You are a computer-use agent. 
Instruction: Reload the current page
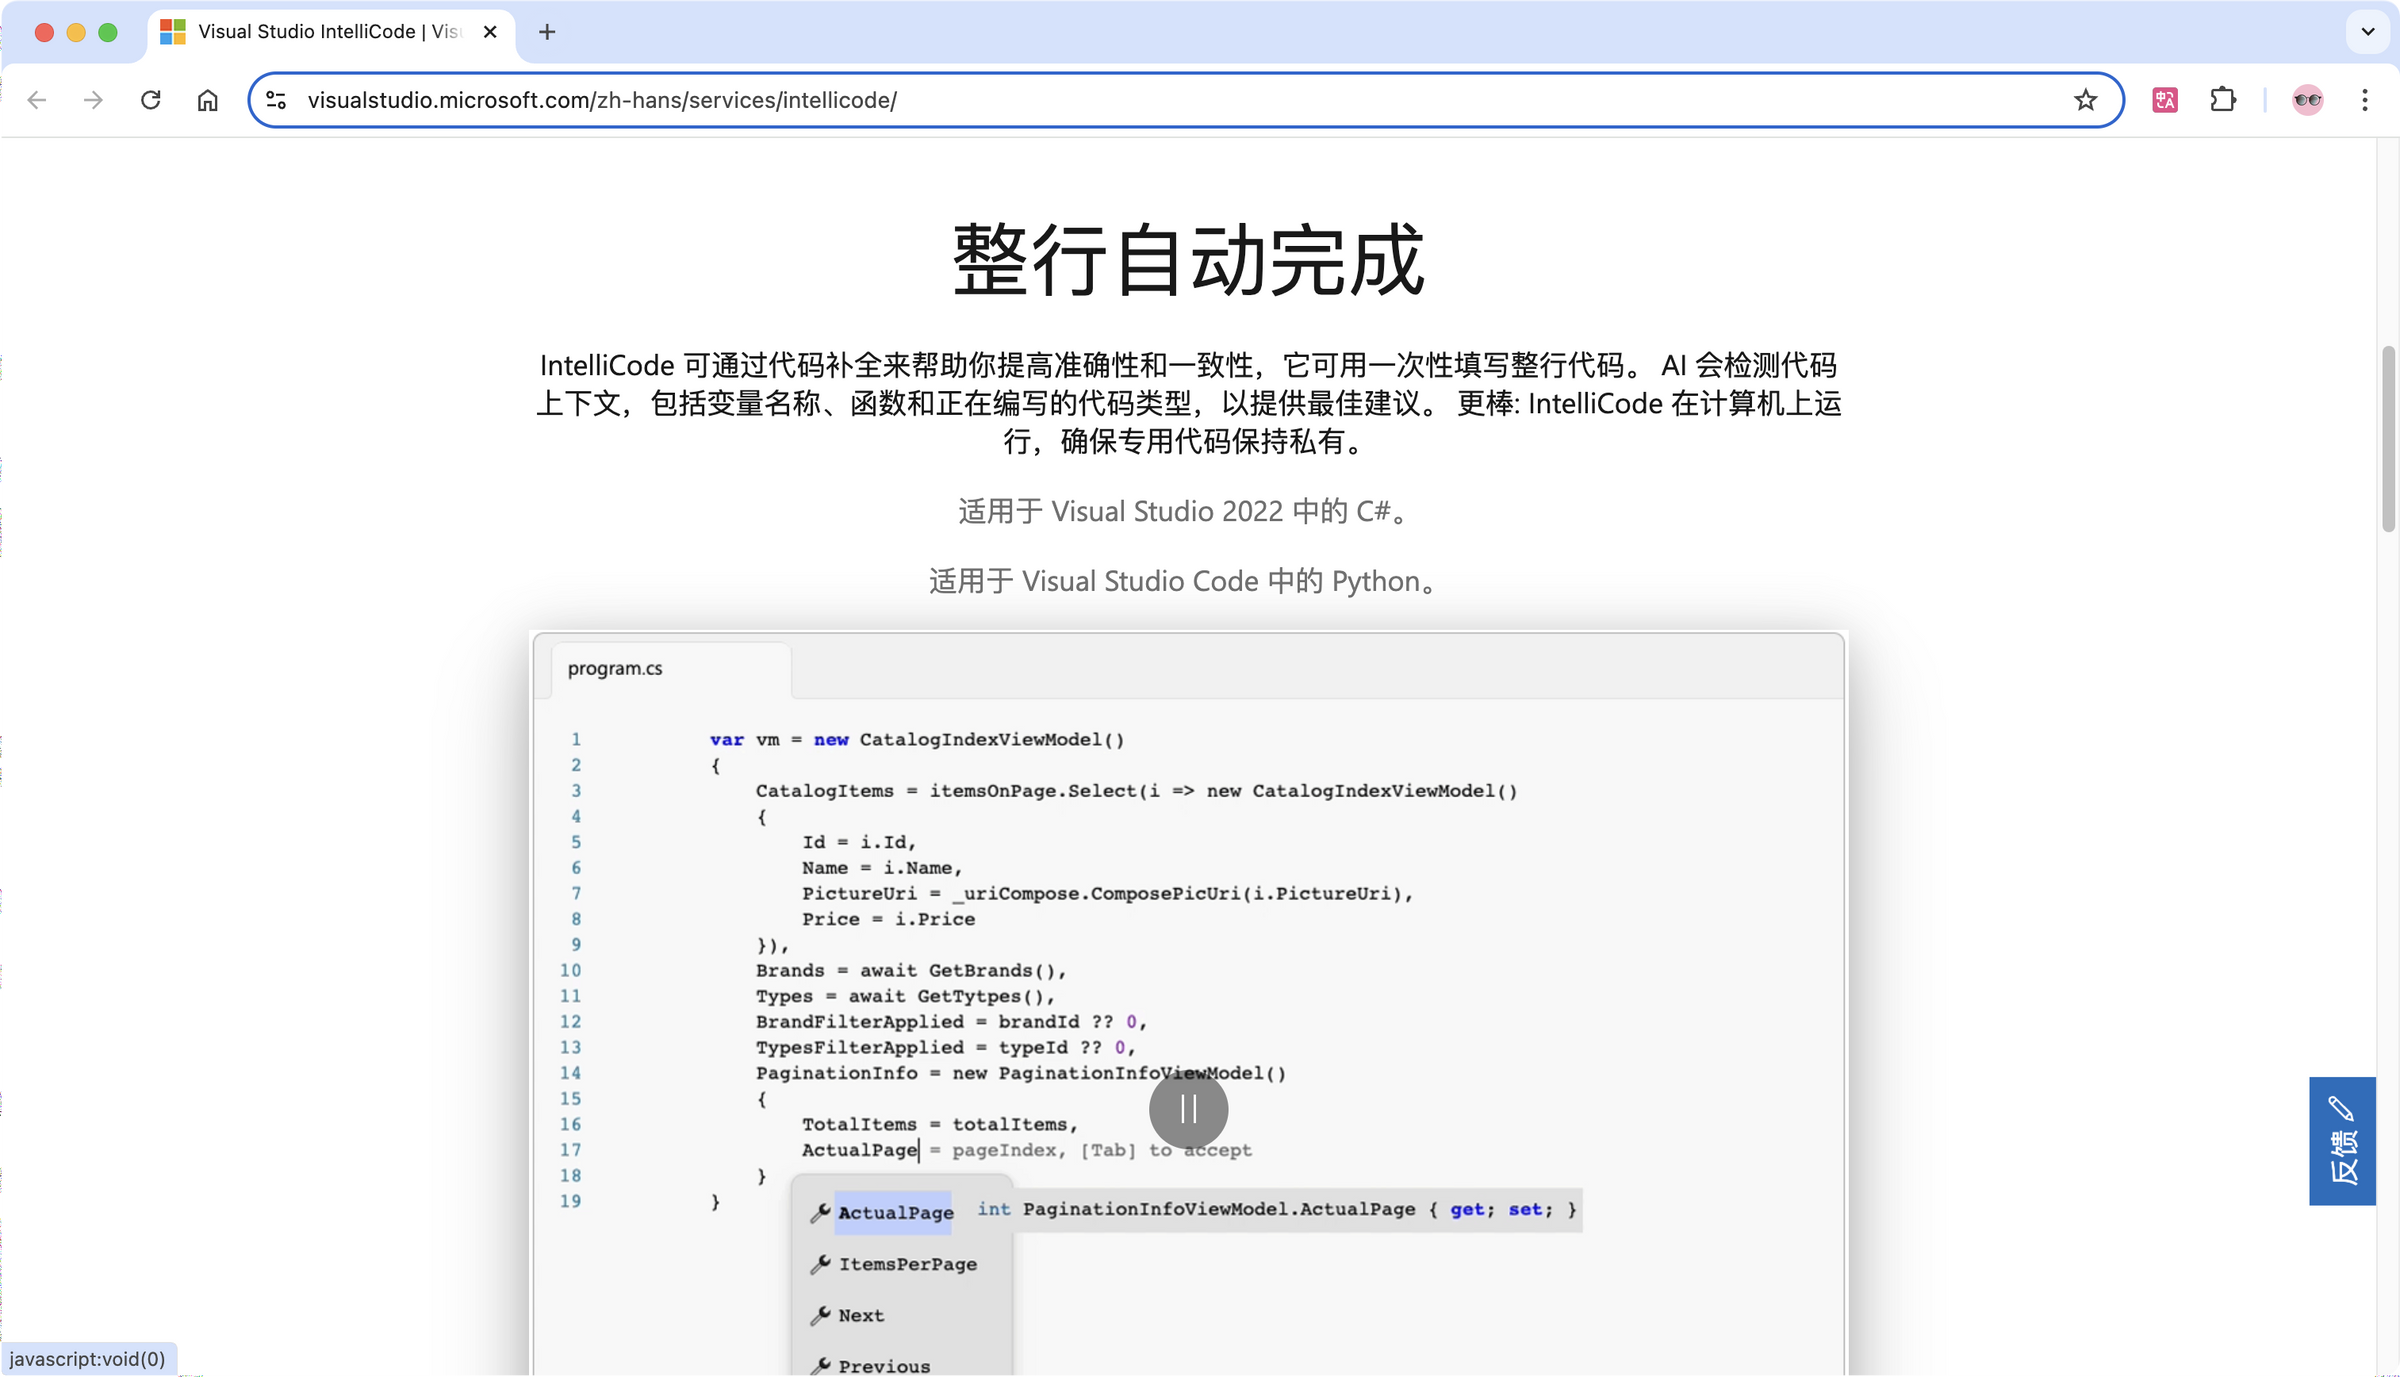click(x=151, y=99)
